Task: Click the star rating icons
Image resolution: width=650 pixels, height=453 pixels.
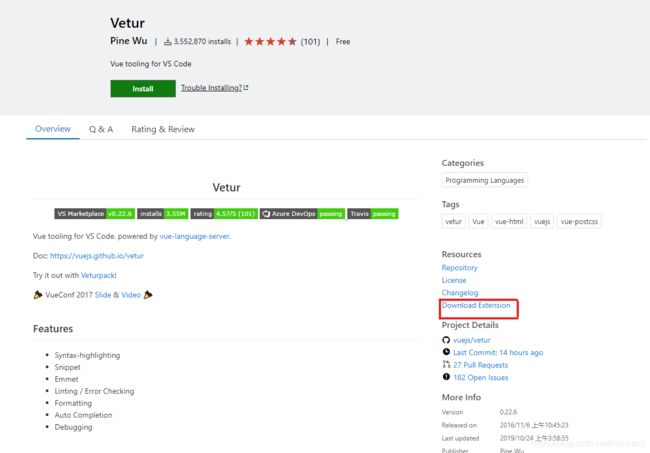Action: [270, 41]
